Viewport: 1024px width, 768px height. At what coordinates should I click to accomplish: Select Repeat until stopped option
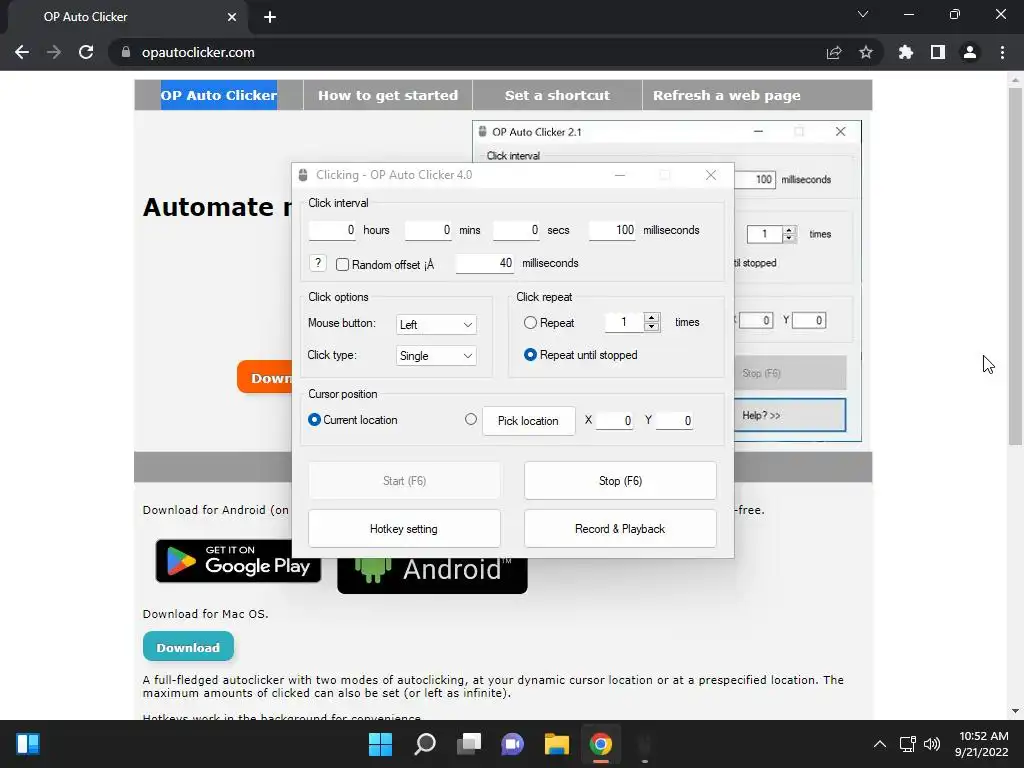pyautogui.click(x=530, y=355)
